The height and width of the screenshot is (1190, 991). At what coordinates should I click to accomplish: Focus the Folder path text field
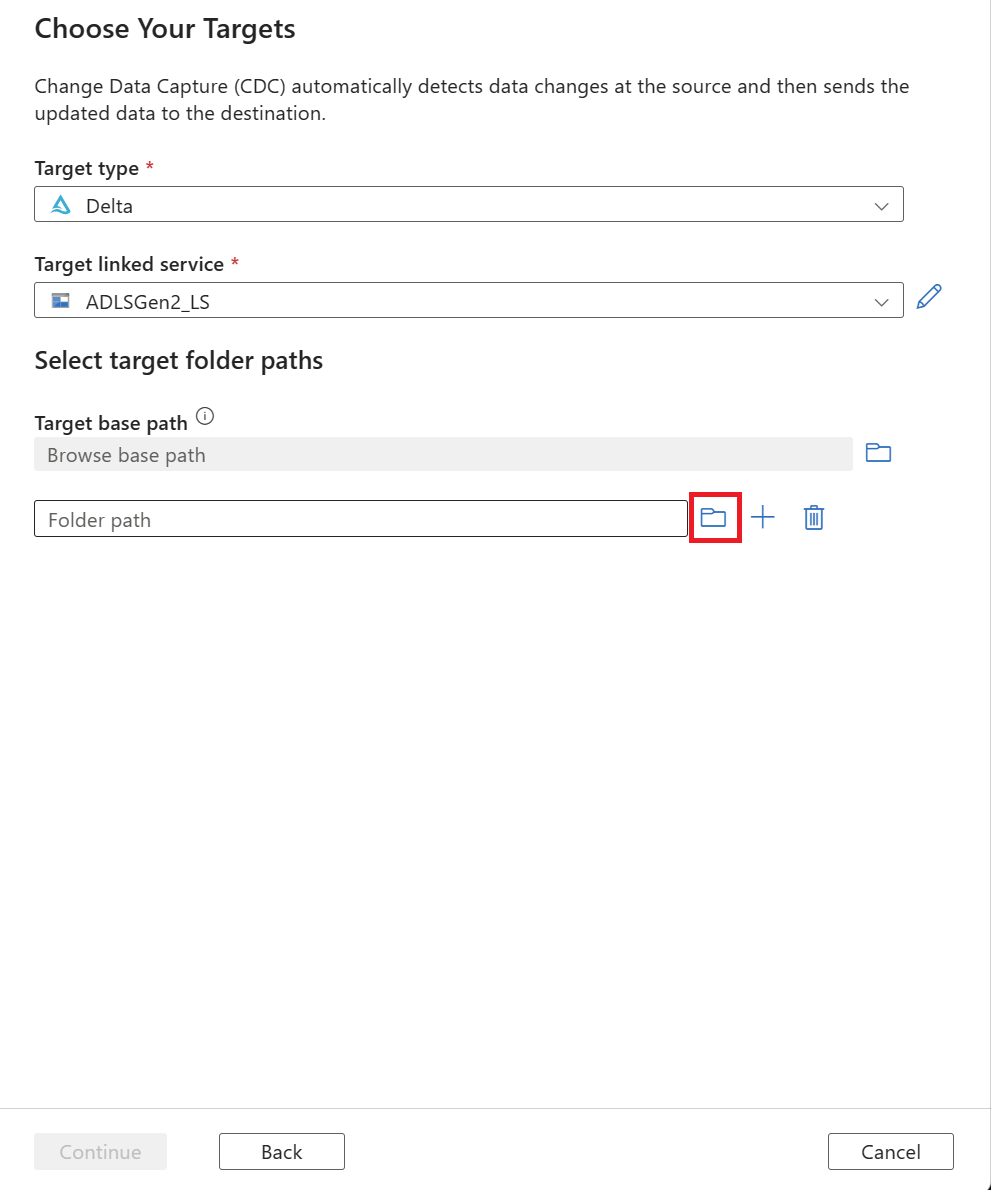(x=360, y=519)
